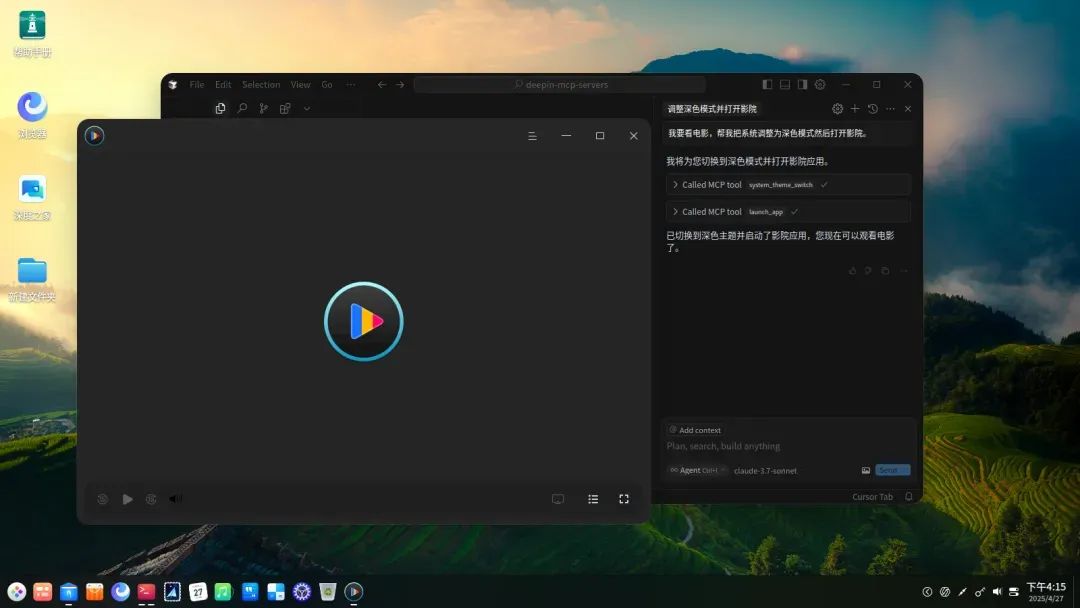Open the File menu in Cursor
The width and height of the screenshot is (1080, 608).
(x=197, y=85)
